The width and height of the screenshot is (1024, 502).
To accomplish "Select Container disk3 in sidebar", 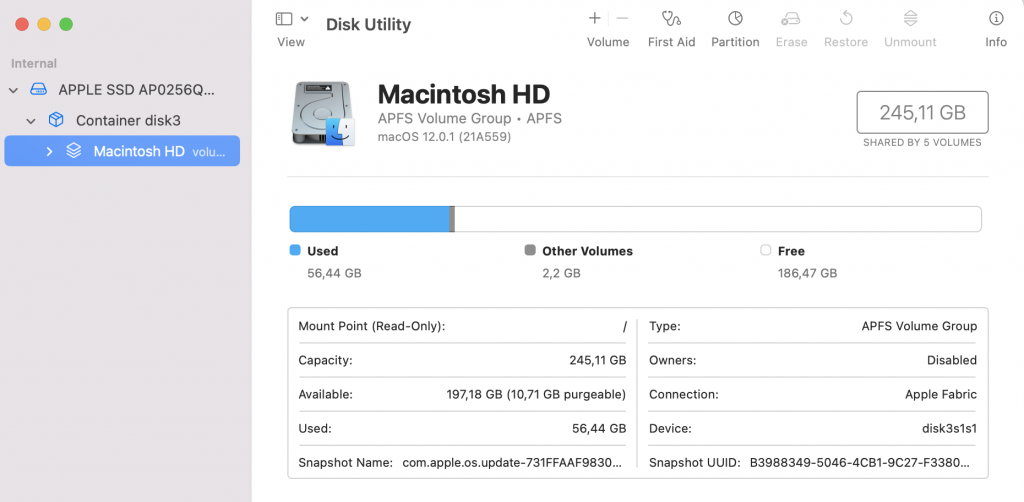I will [128, 121].
